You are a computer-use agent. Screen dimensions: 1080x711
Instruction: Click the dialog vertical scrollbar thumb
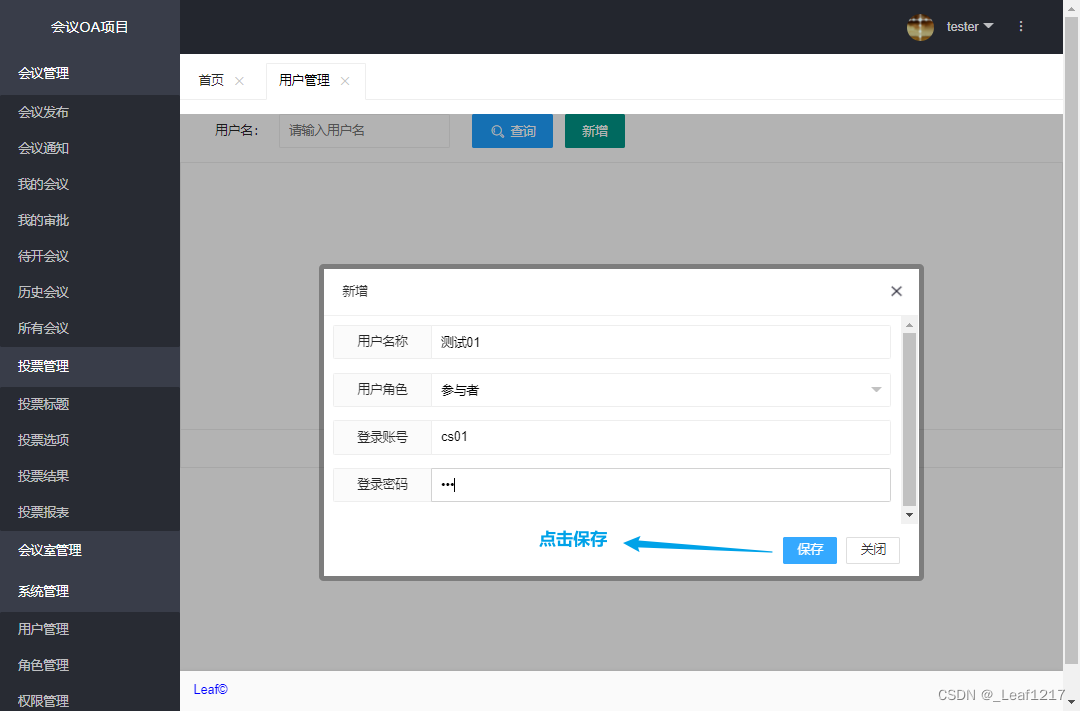(909, 420)
